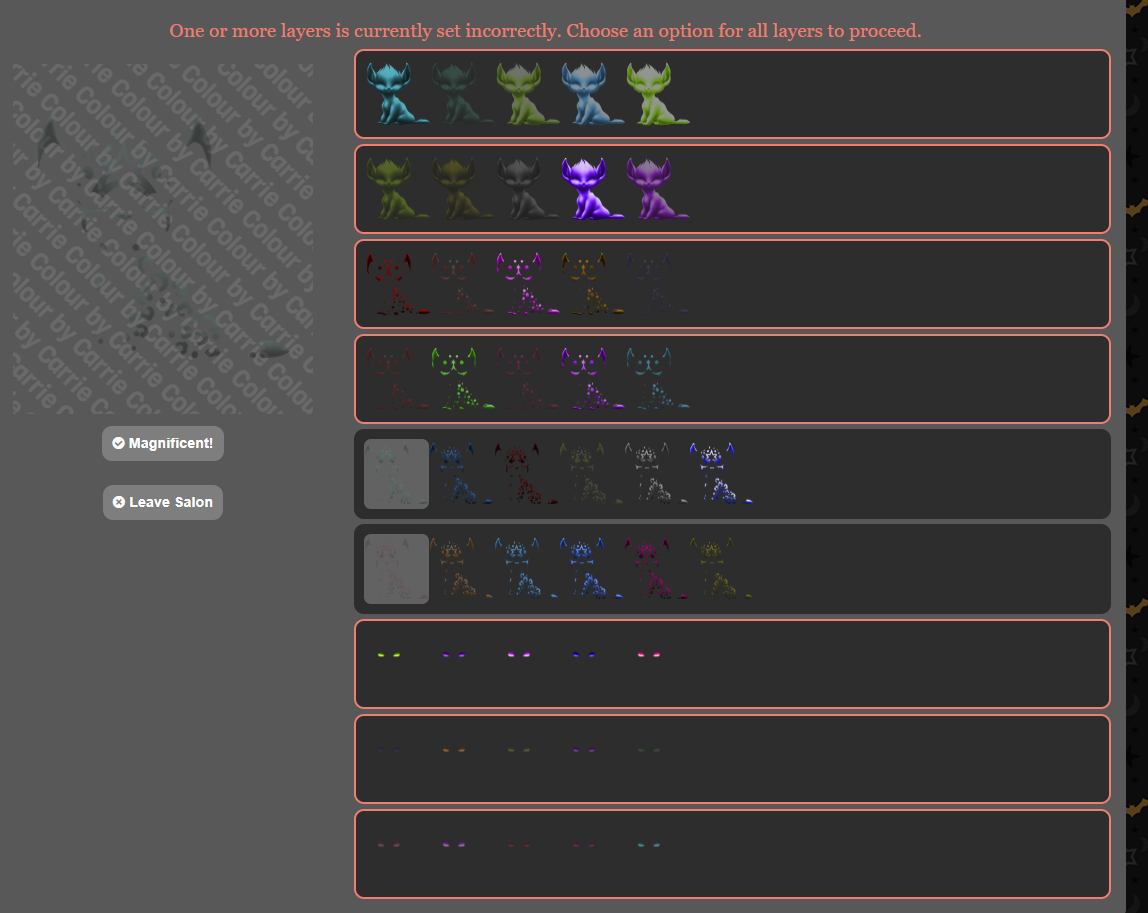Pick the bright green markings in the fourth row
Screen dimensions: 1148x913
[x=461, y=379]
